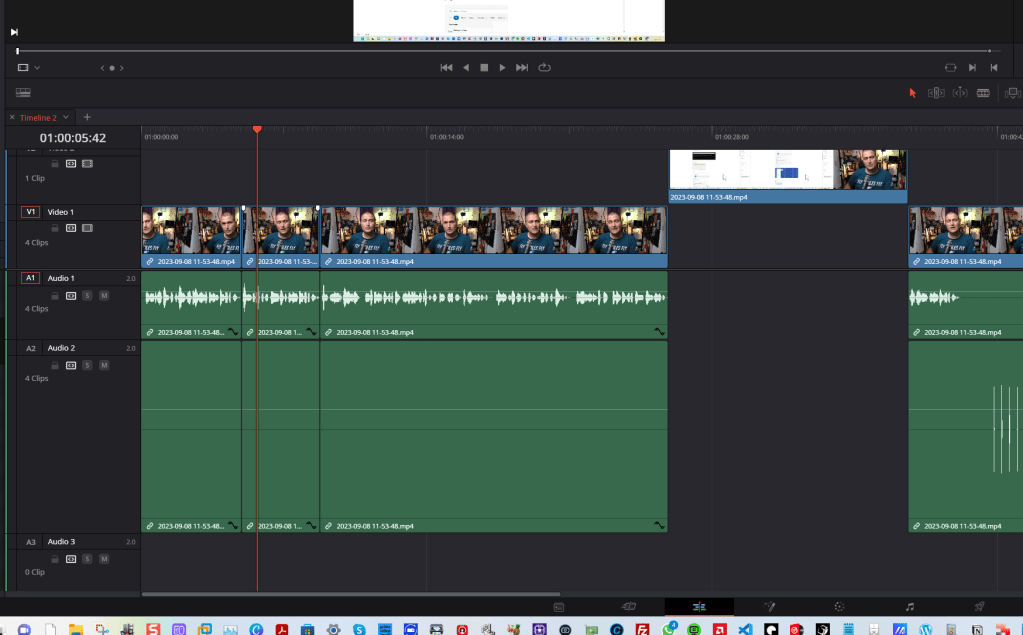Select the first clip on Video 1

191,237
